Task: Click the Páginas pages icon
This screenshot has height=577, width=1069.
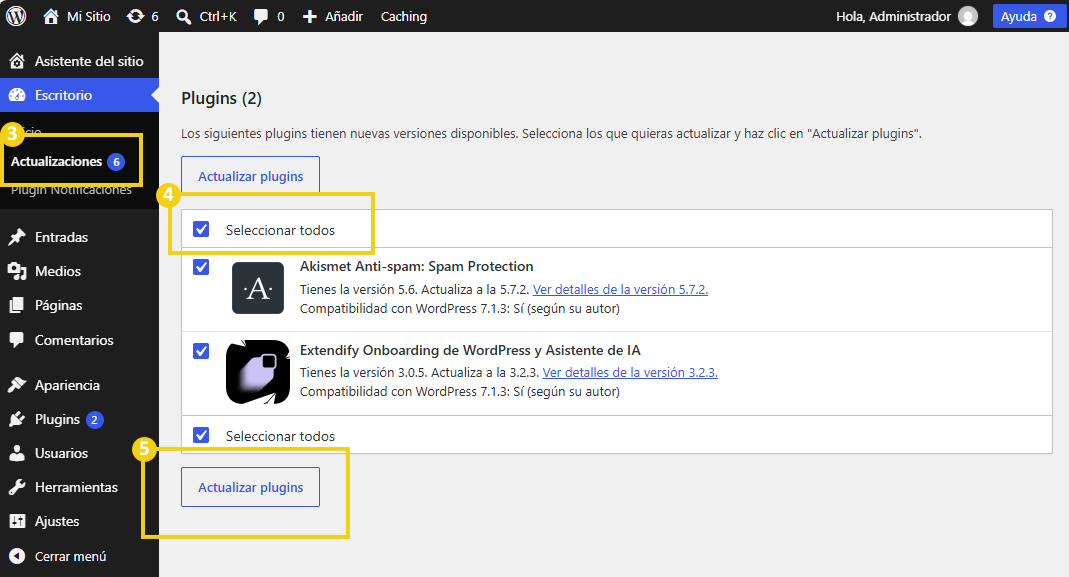Action: (x=17, y=306)
